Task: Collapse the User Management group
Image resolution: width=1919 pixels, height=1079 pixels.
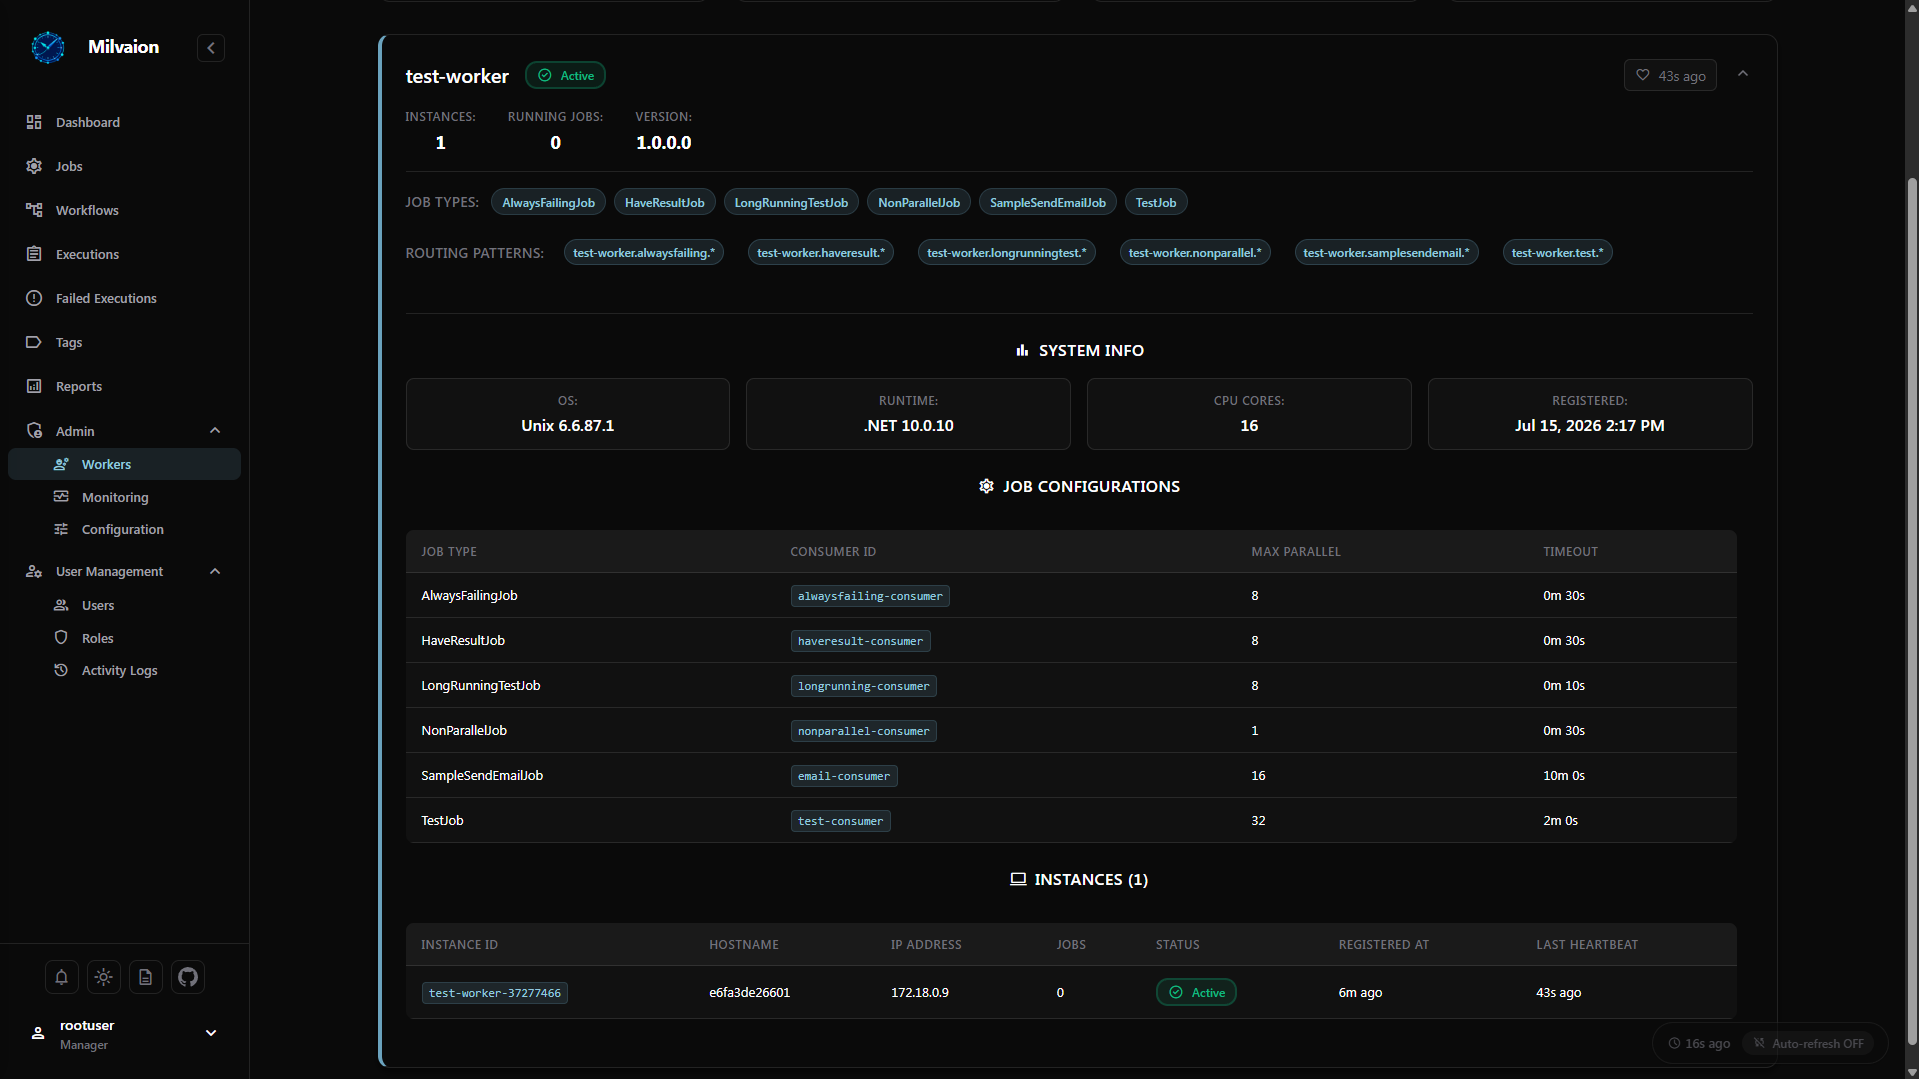Action: (x=214, y=571)
